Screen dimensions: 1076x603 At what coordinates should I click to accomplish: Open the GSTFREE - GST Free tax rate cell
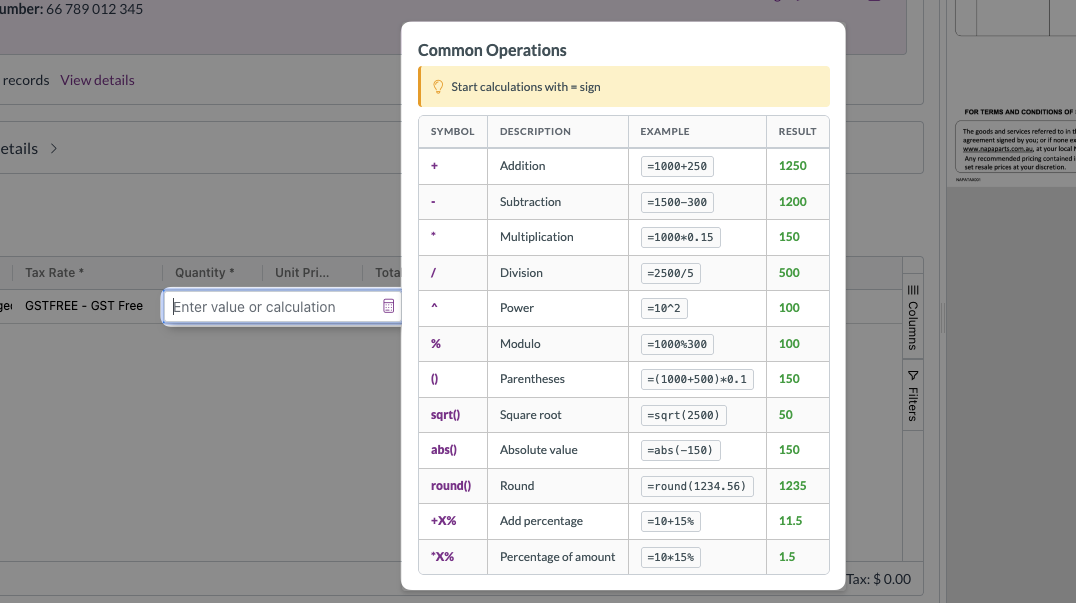pos(84,306)
